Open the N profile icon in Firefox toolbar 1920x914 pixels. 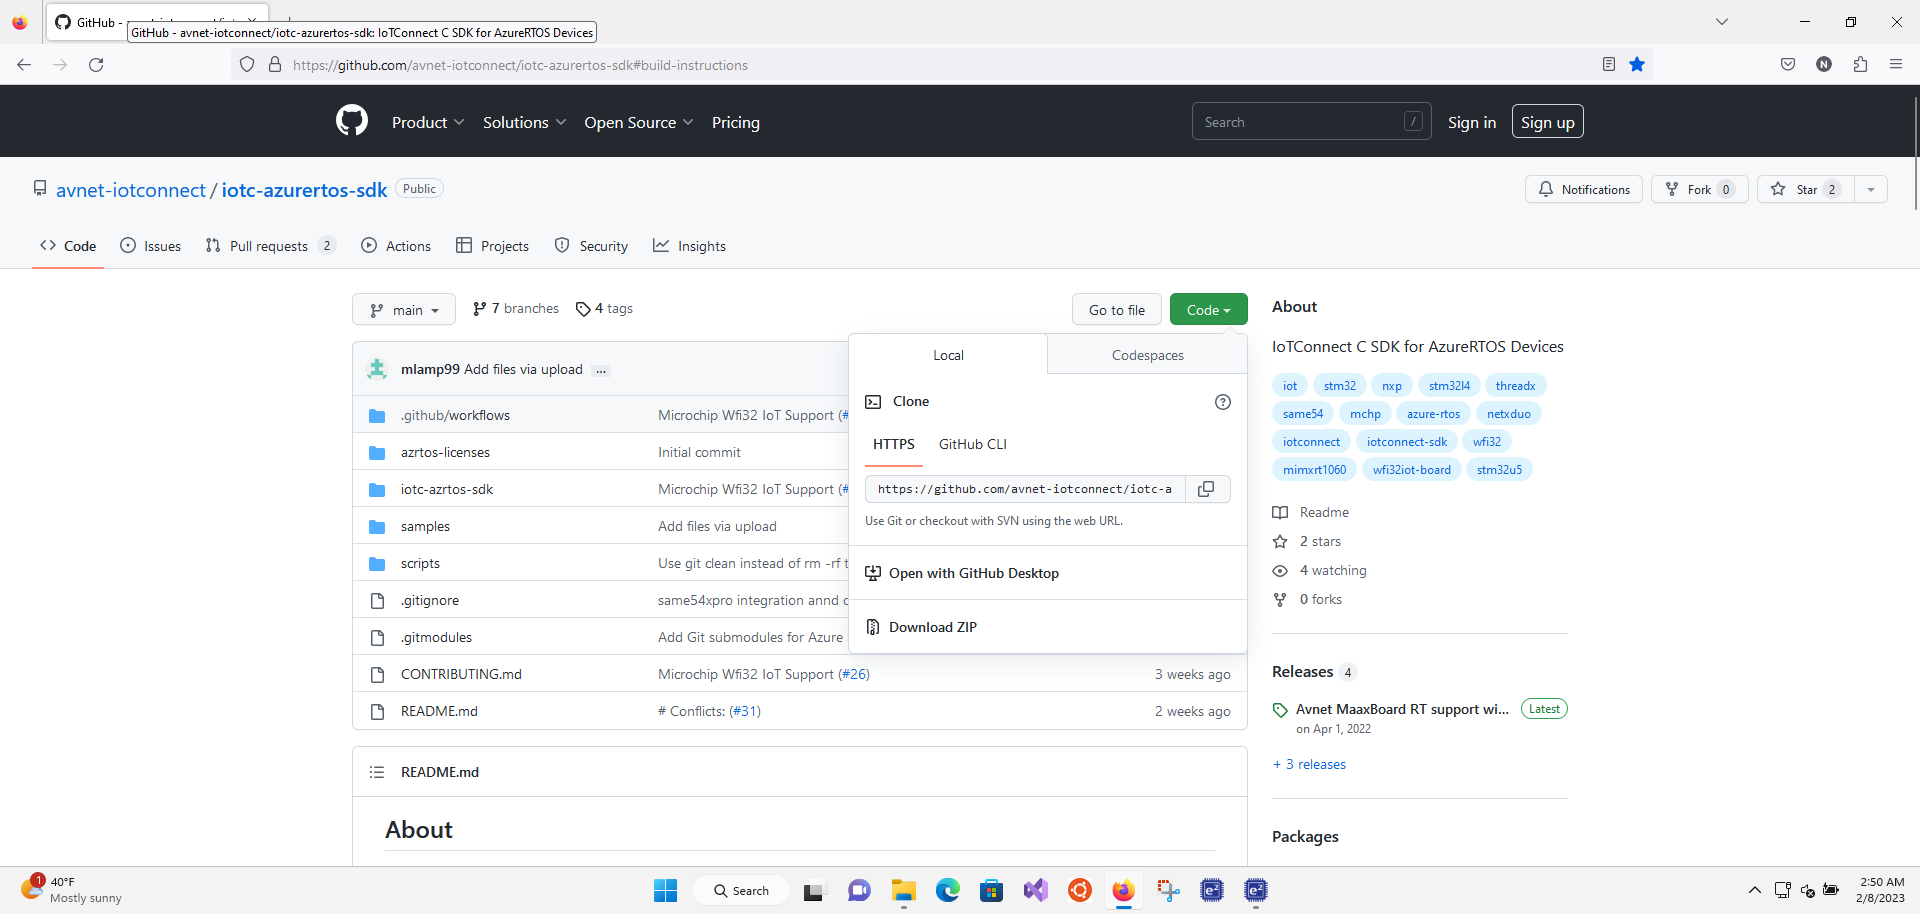coord(1824,65)
